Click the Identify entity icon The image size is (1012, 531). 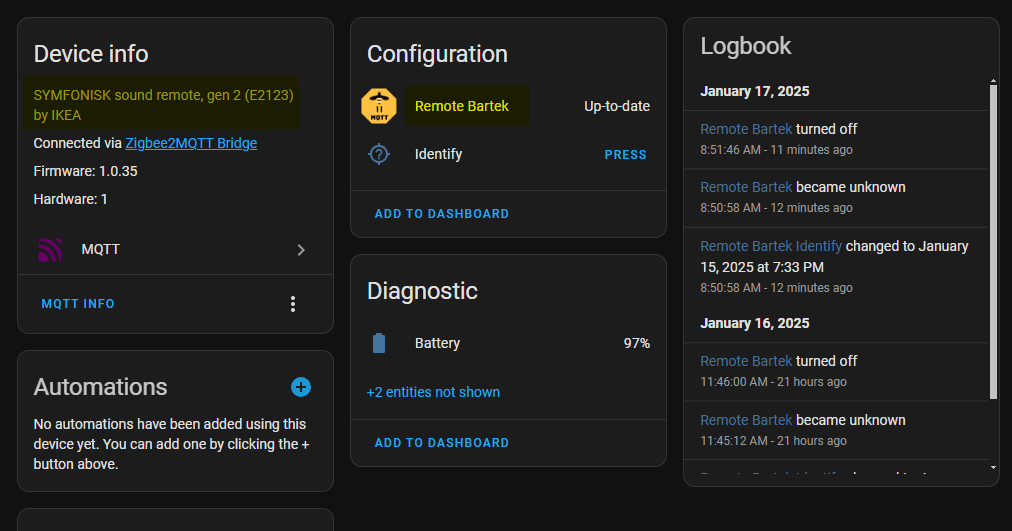point(379,155)
